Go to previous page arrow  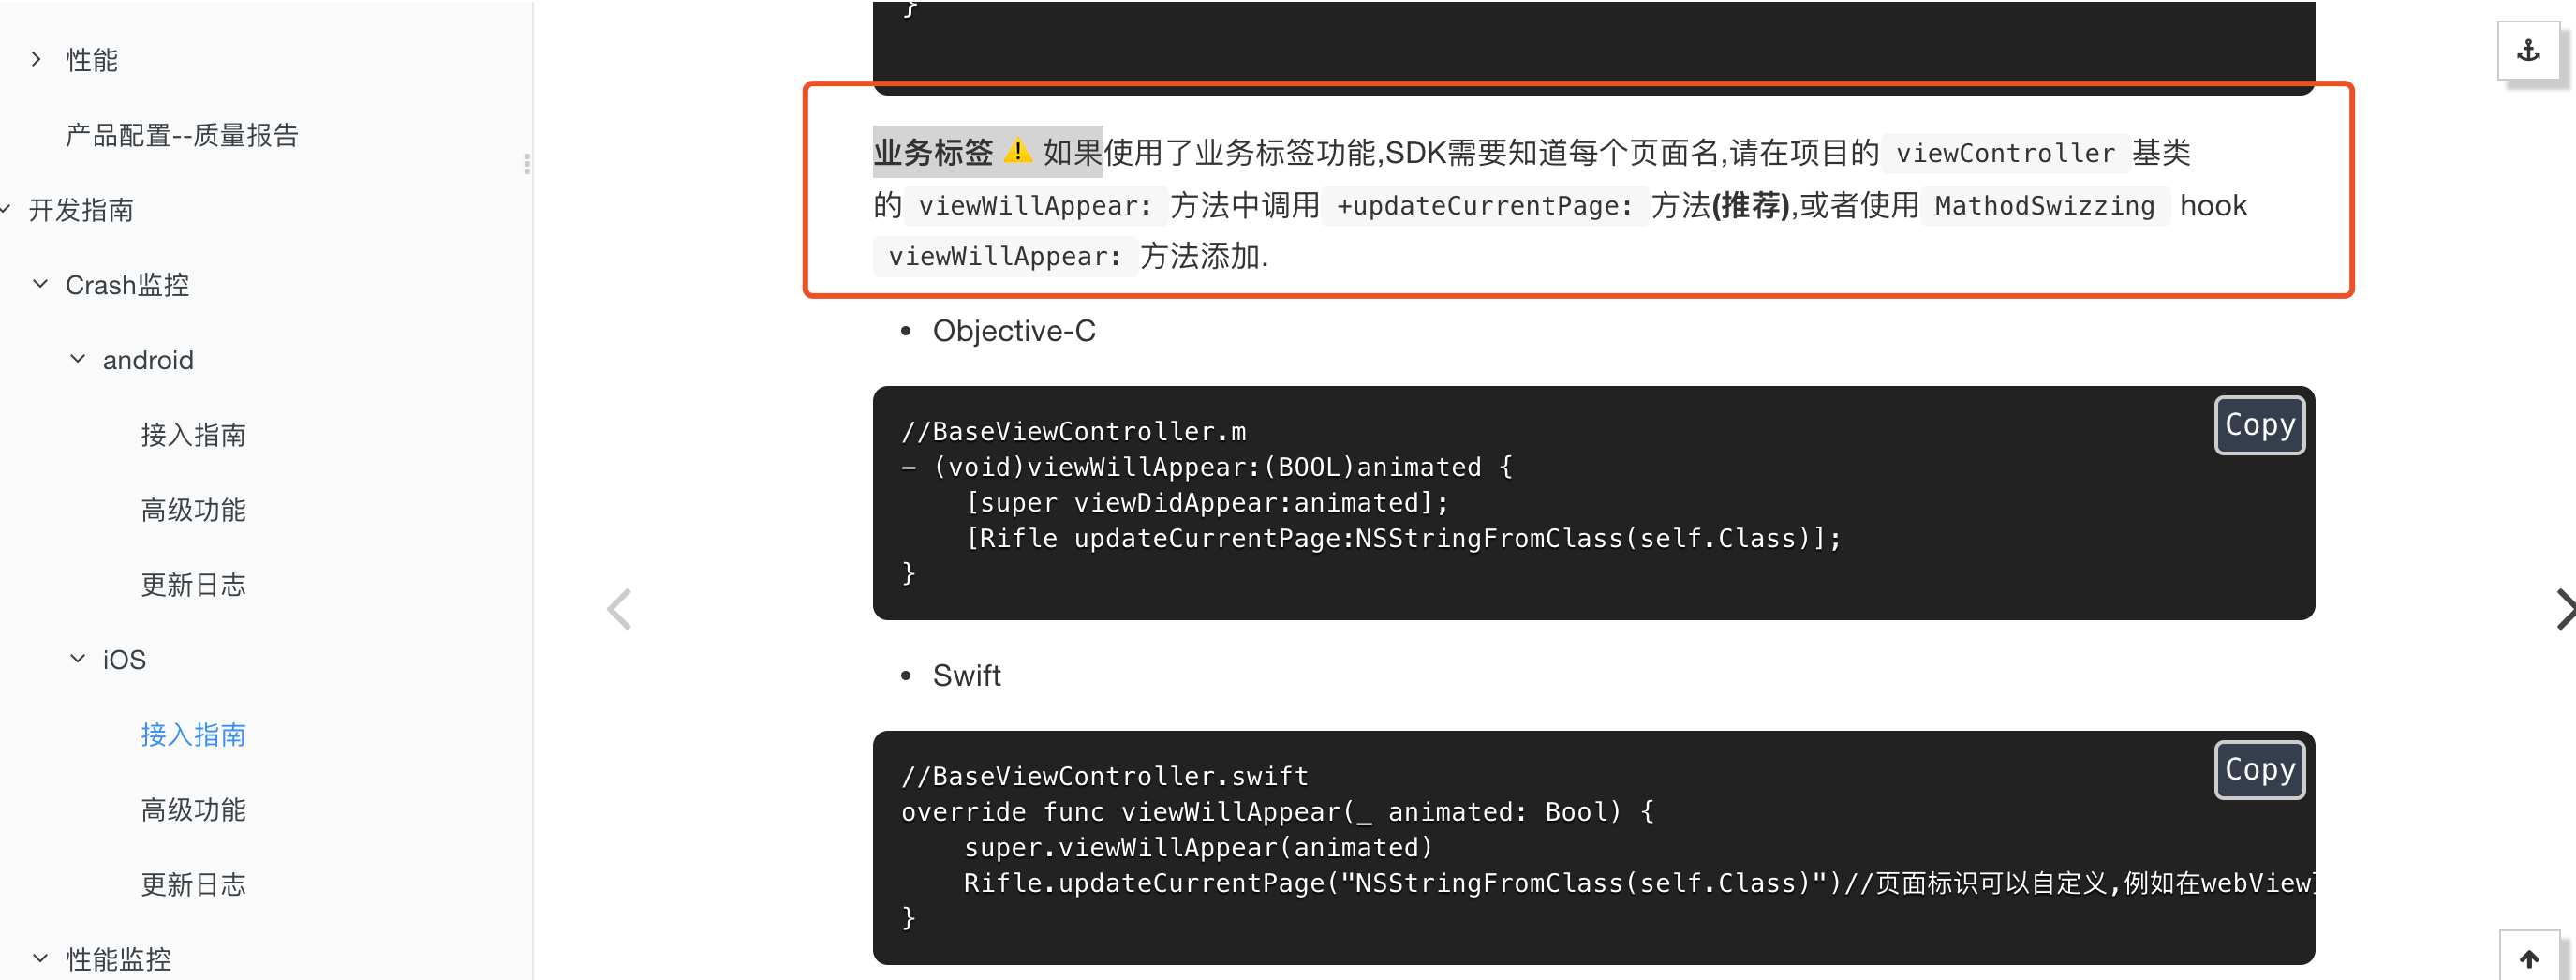pos(620,609)
